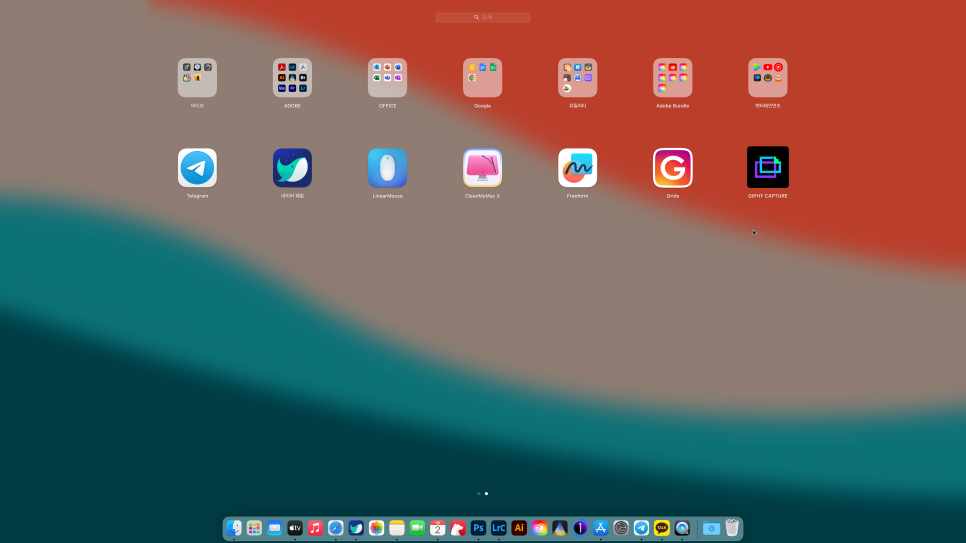The width and height of the screenshot is (966, 543).
Task: Launch Telegram from Launchpad grid
Action: [x=197, y=168]
